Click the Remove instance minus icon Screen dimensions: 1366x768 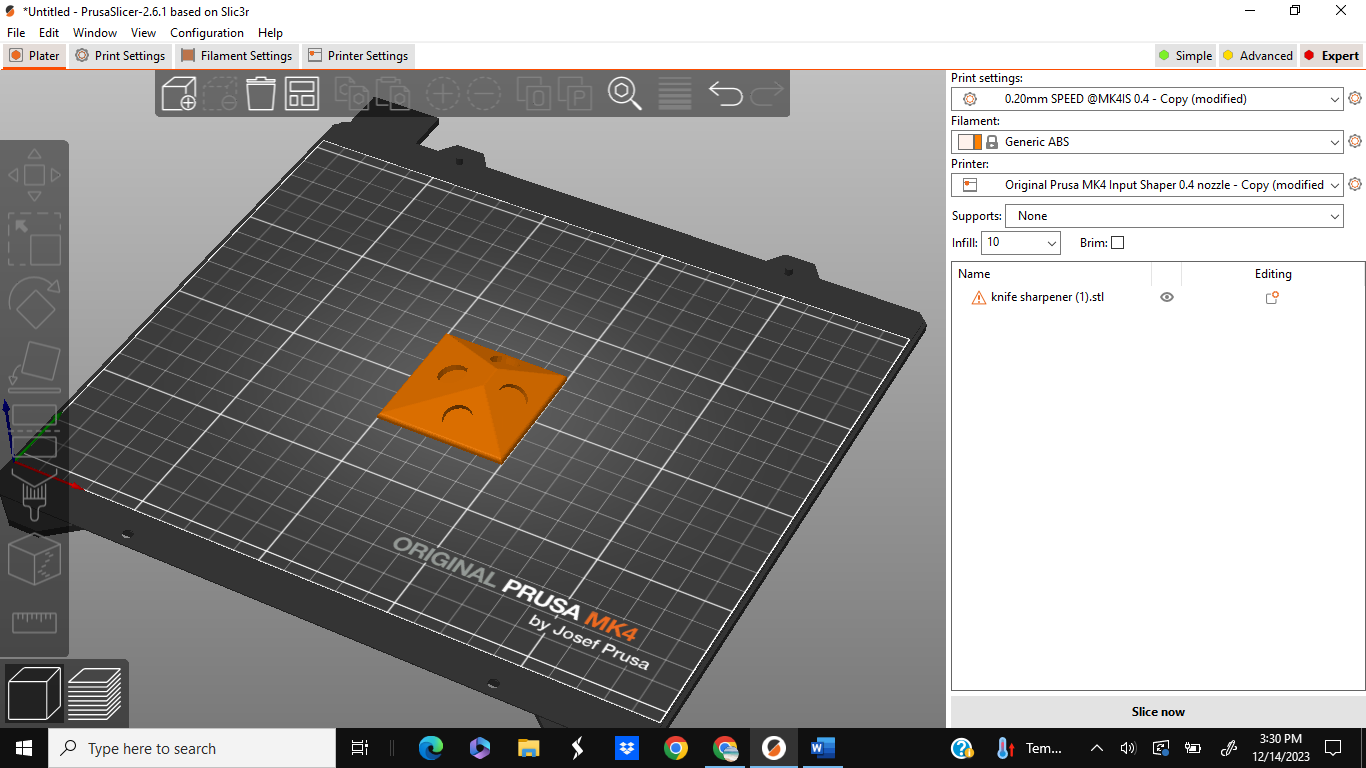point(483,94)
